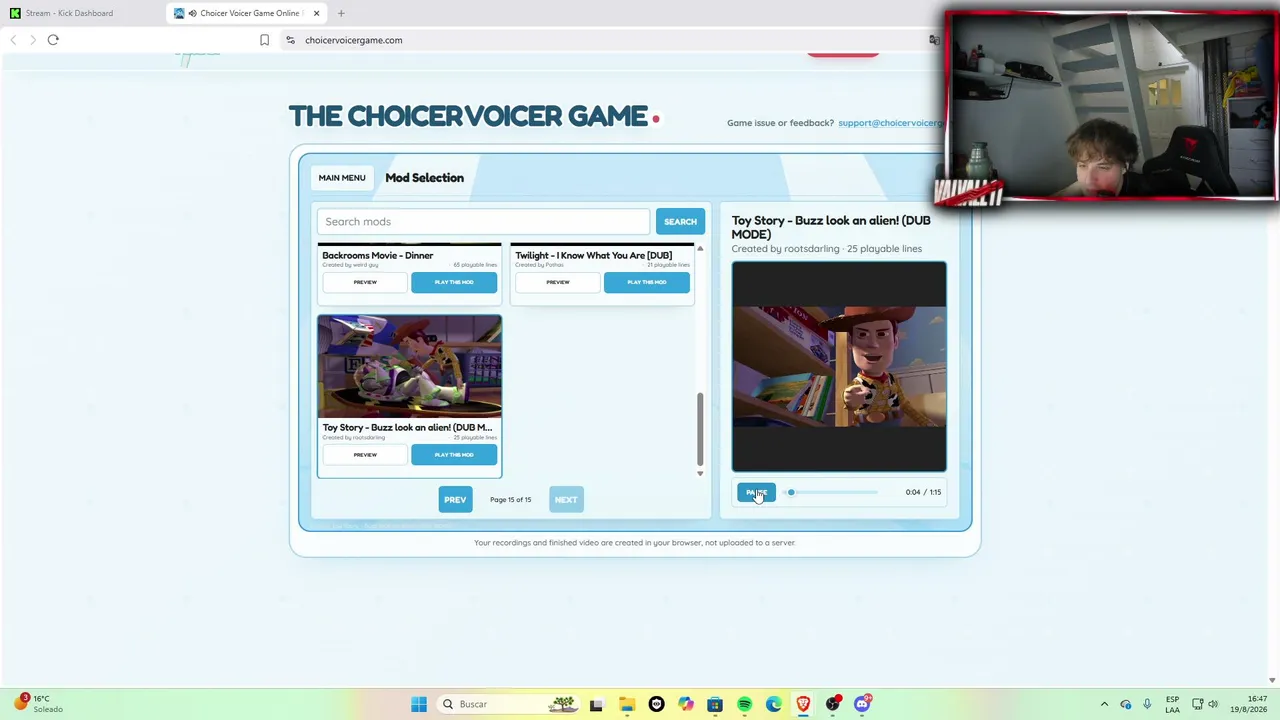Screen dimensions: 1280x720
Task: Switch to the Stream - Kick Dashboard tab
Action: pyautogui.click(x=70, y=13)
